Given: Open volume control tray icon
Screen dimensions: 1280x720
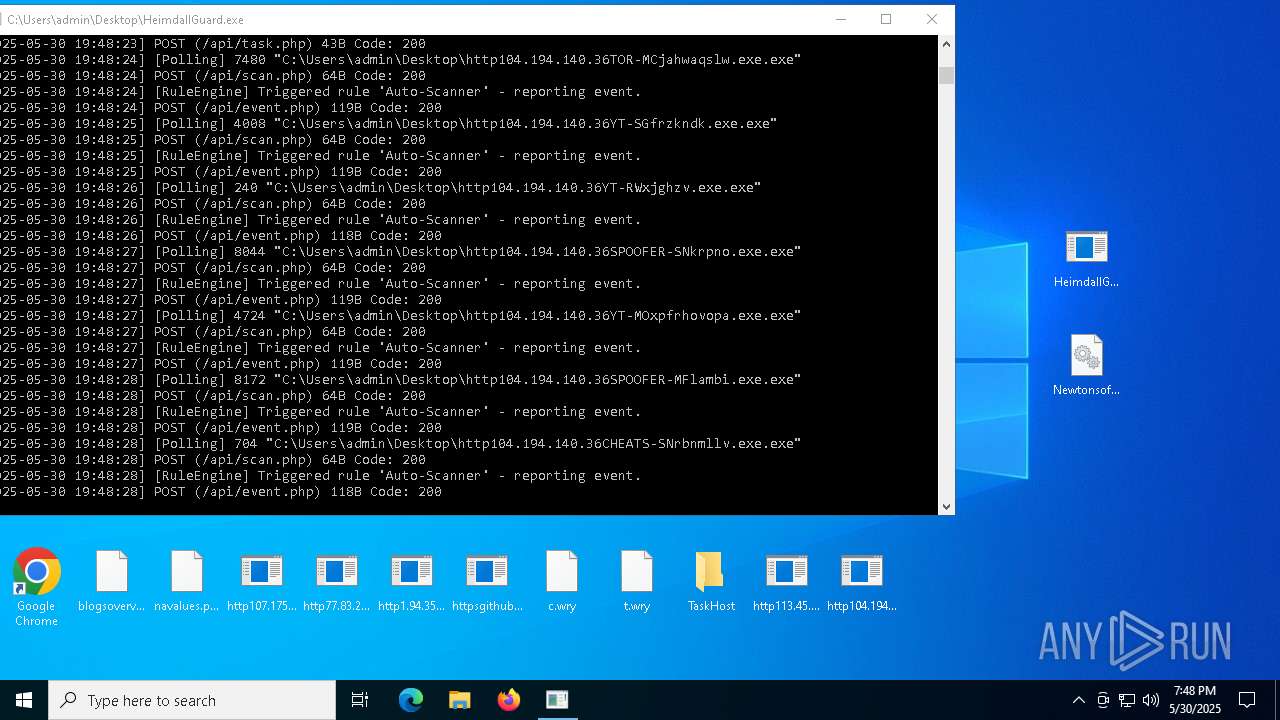Looking at the screenshot, I should [1151, 700].
